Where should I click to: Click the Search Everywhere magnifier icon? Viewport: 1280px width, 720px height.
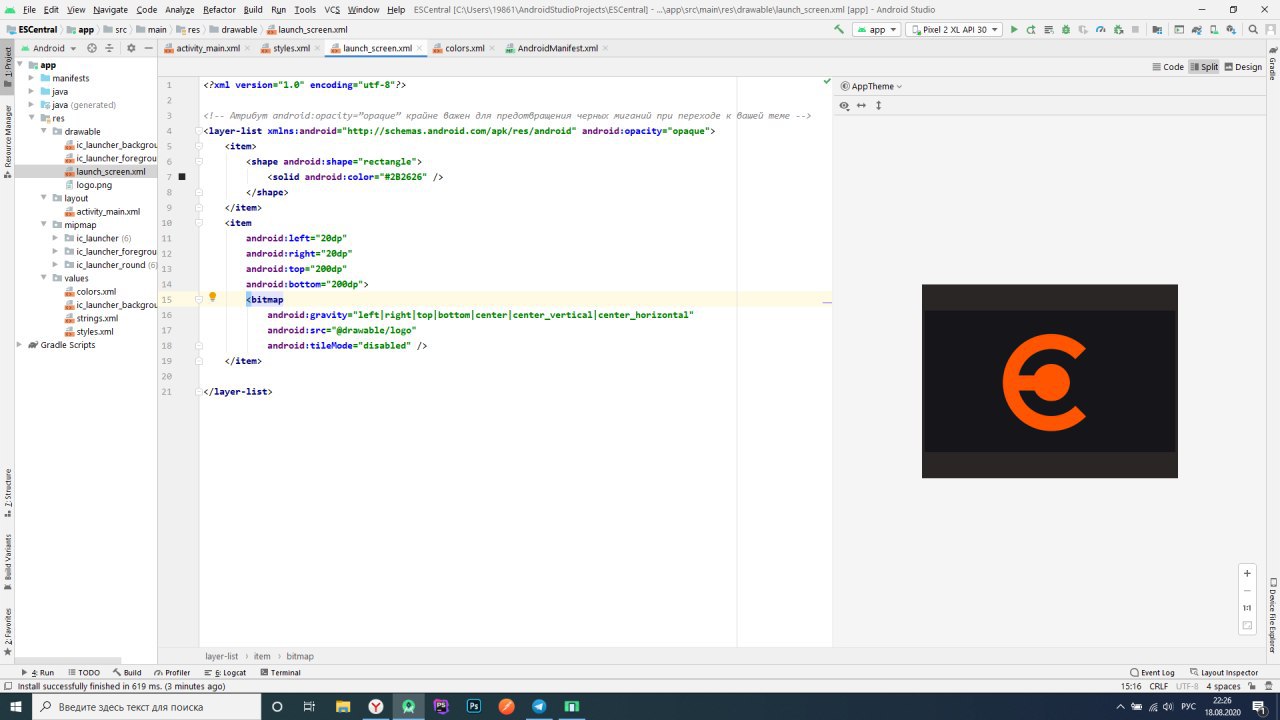1253,30
